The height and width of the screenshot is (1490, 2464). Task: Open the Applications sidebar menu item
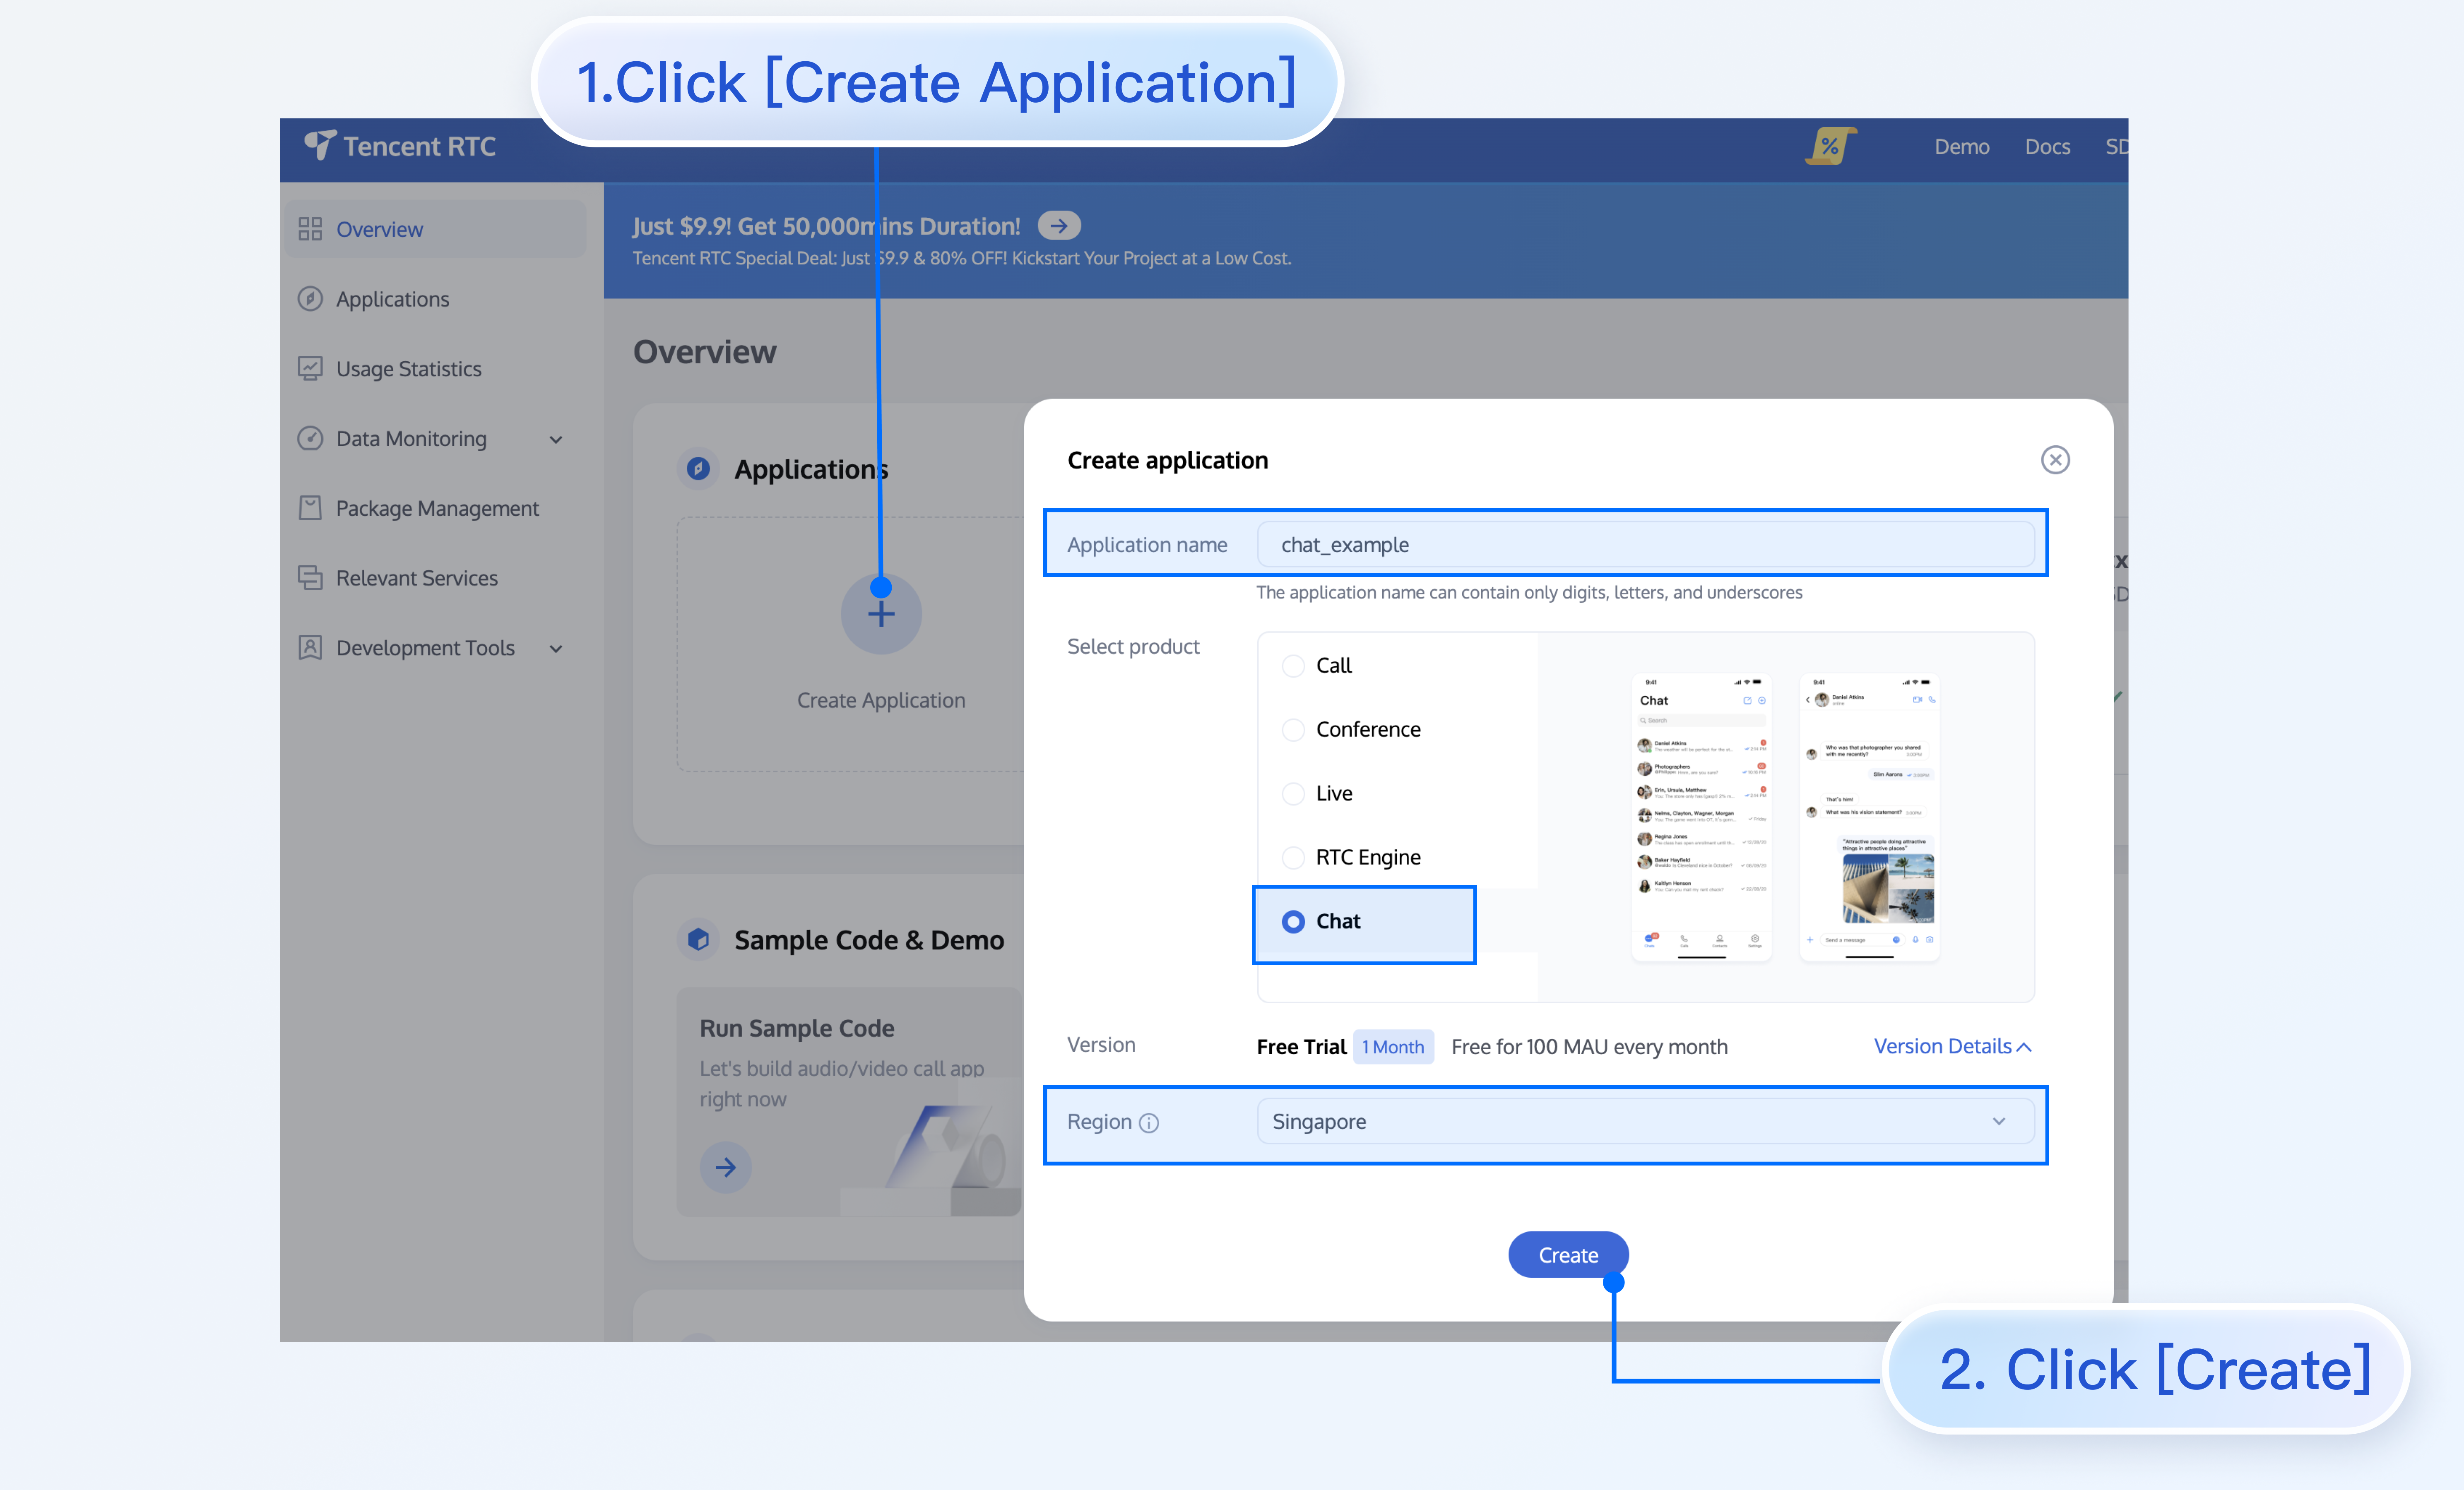click(x=392, y=299)
